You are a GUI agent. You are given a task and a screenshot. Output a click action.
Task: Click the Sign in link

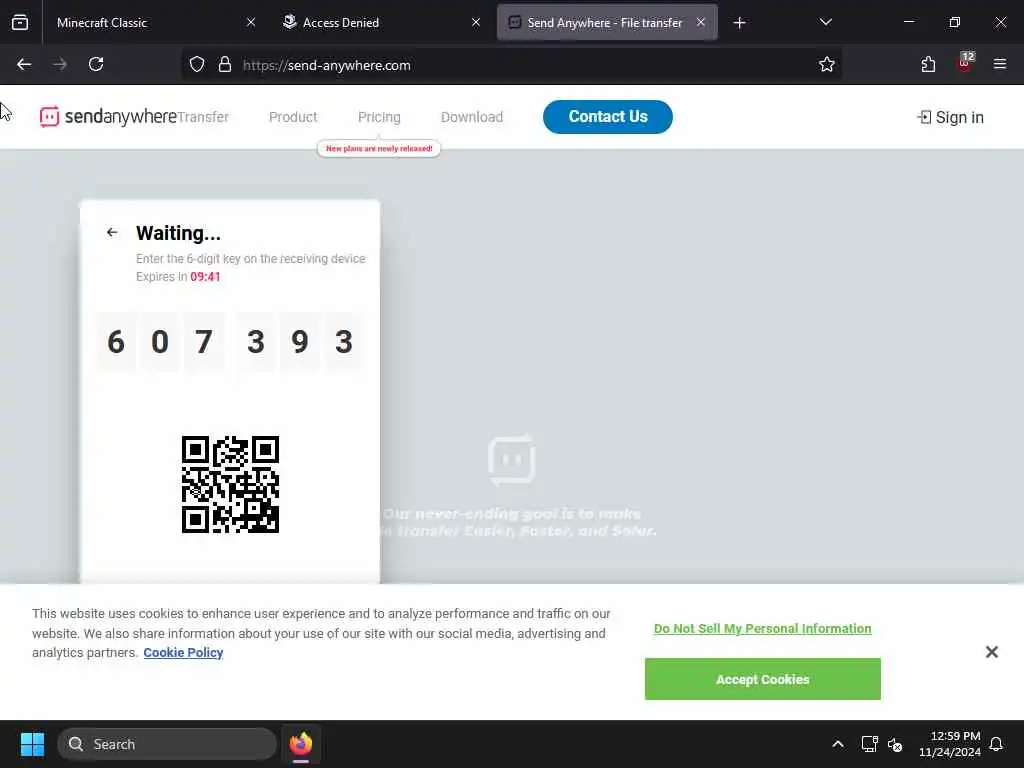pos(950,118)
